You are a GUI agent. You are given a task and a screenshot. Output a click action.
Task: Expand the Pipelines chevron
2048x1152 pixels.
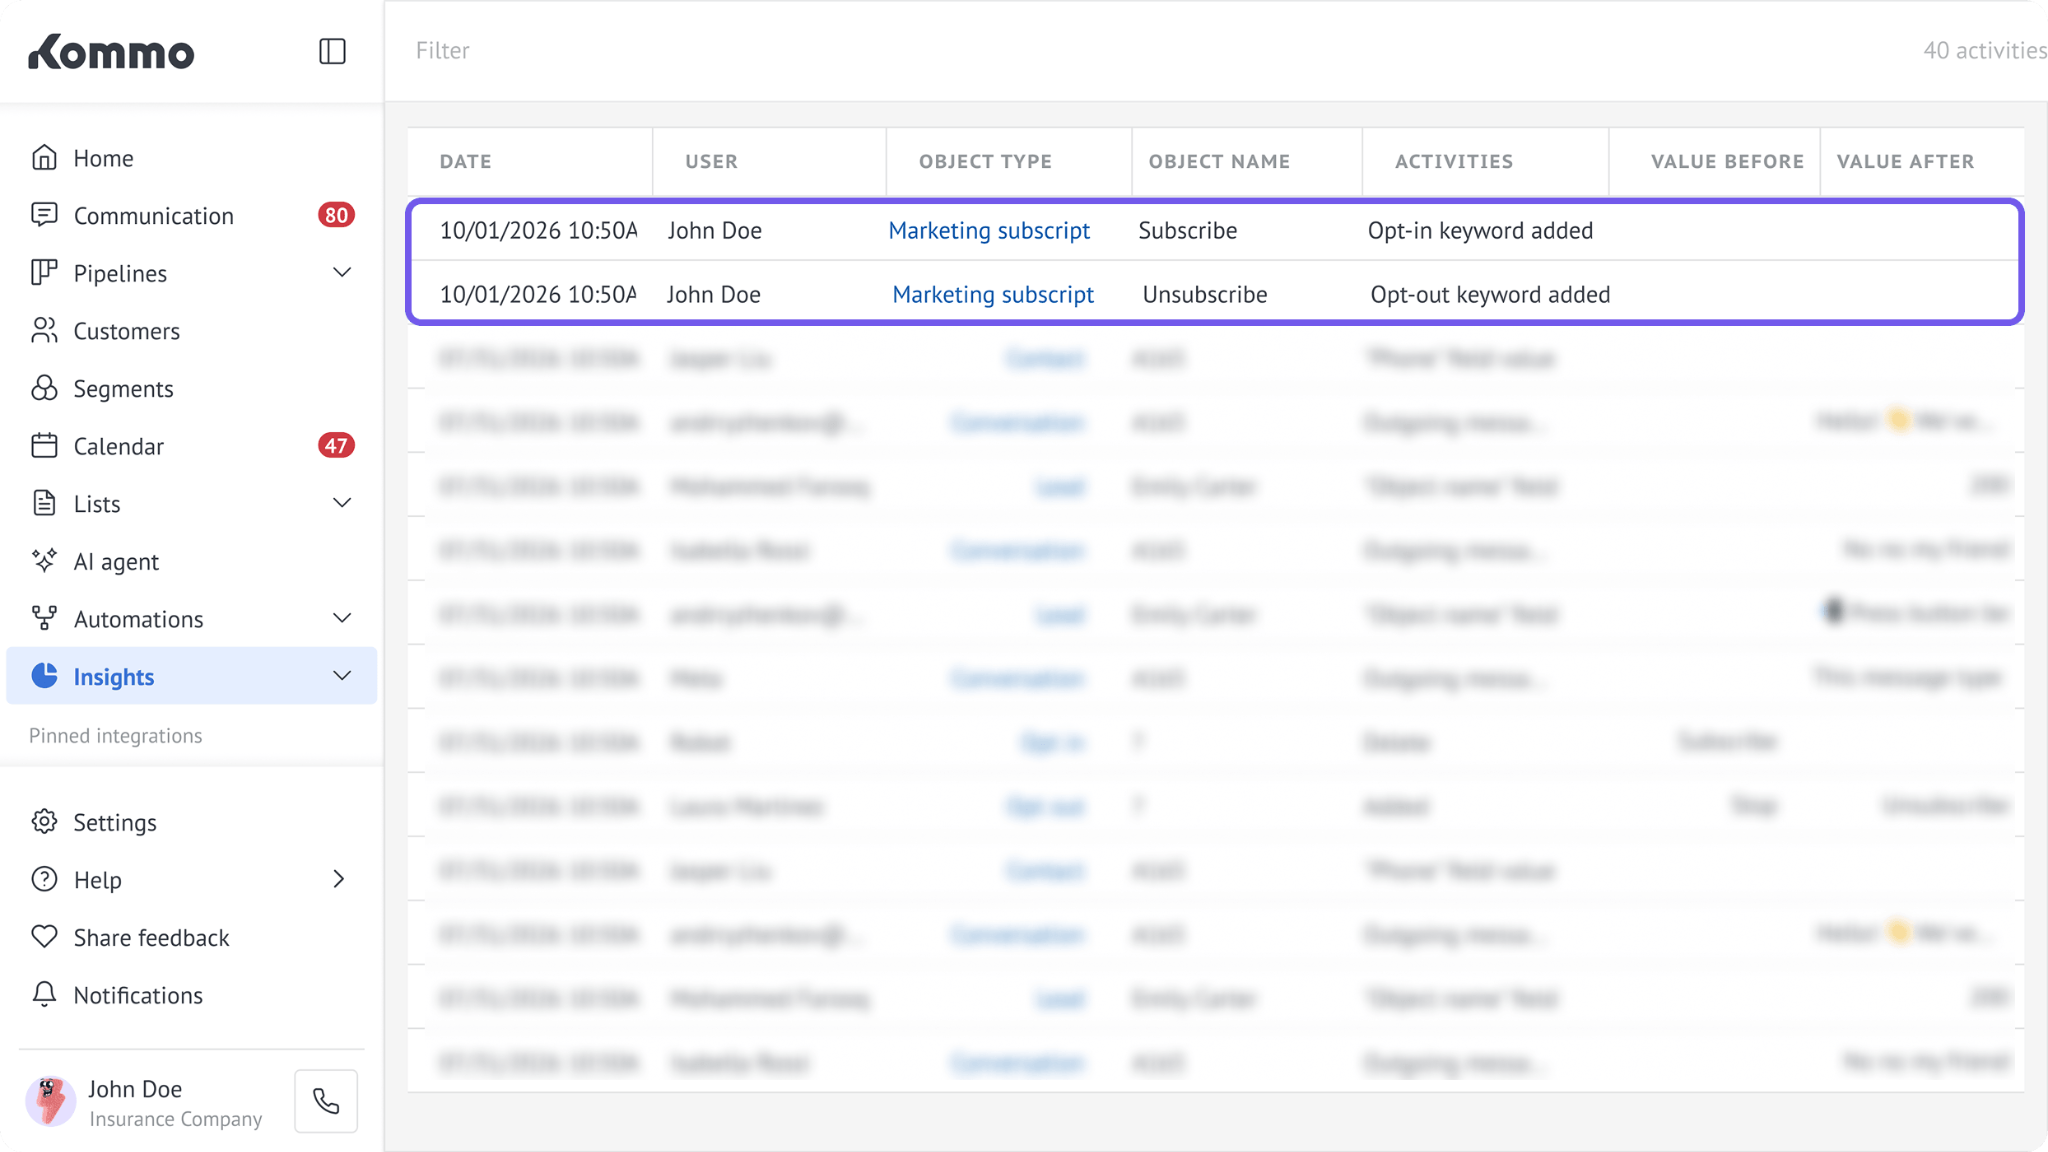pos(342,273)
